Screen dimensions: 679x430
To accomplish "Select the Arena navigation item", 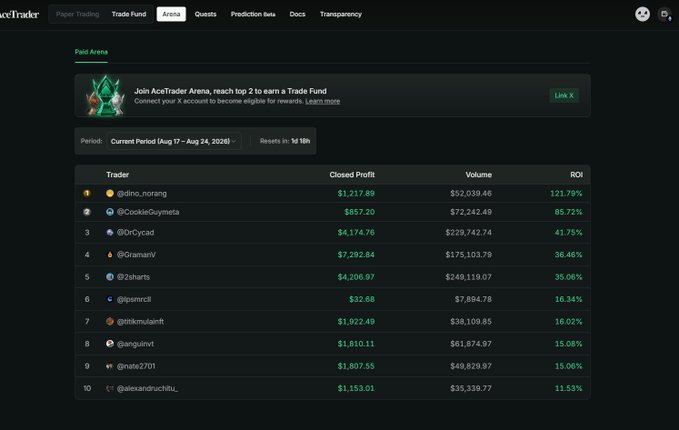I will coord(171,14).
